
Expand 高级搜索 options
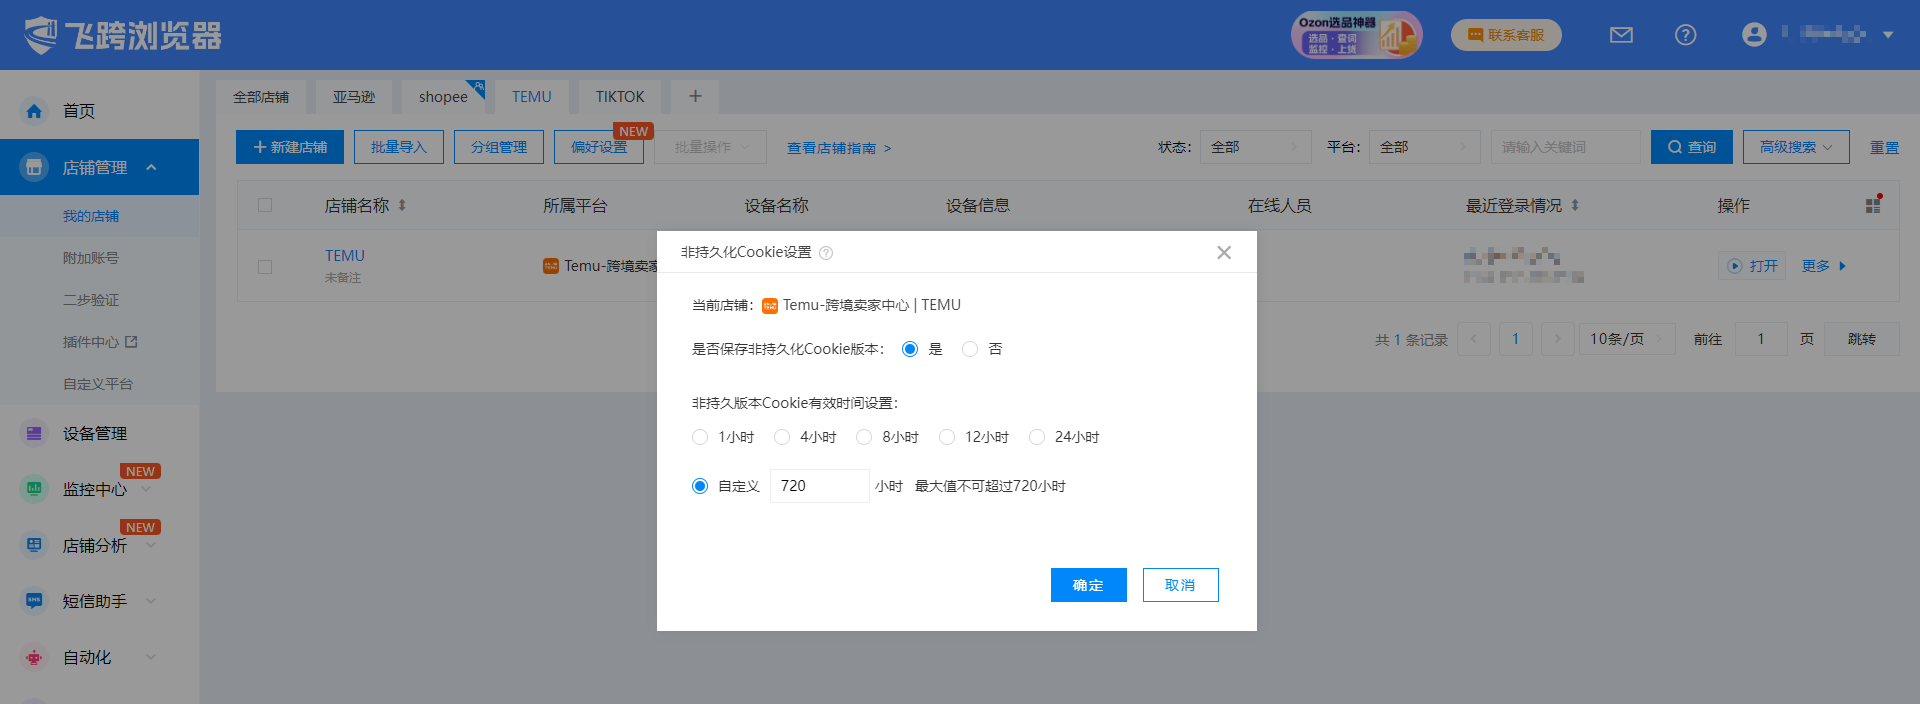tap(1796, 147)
